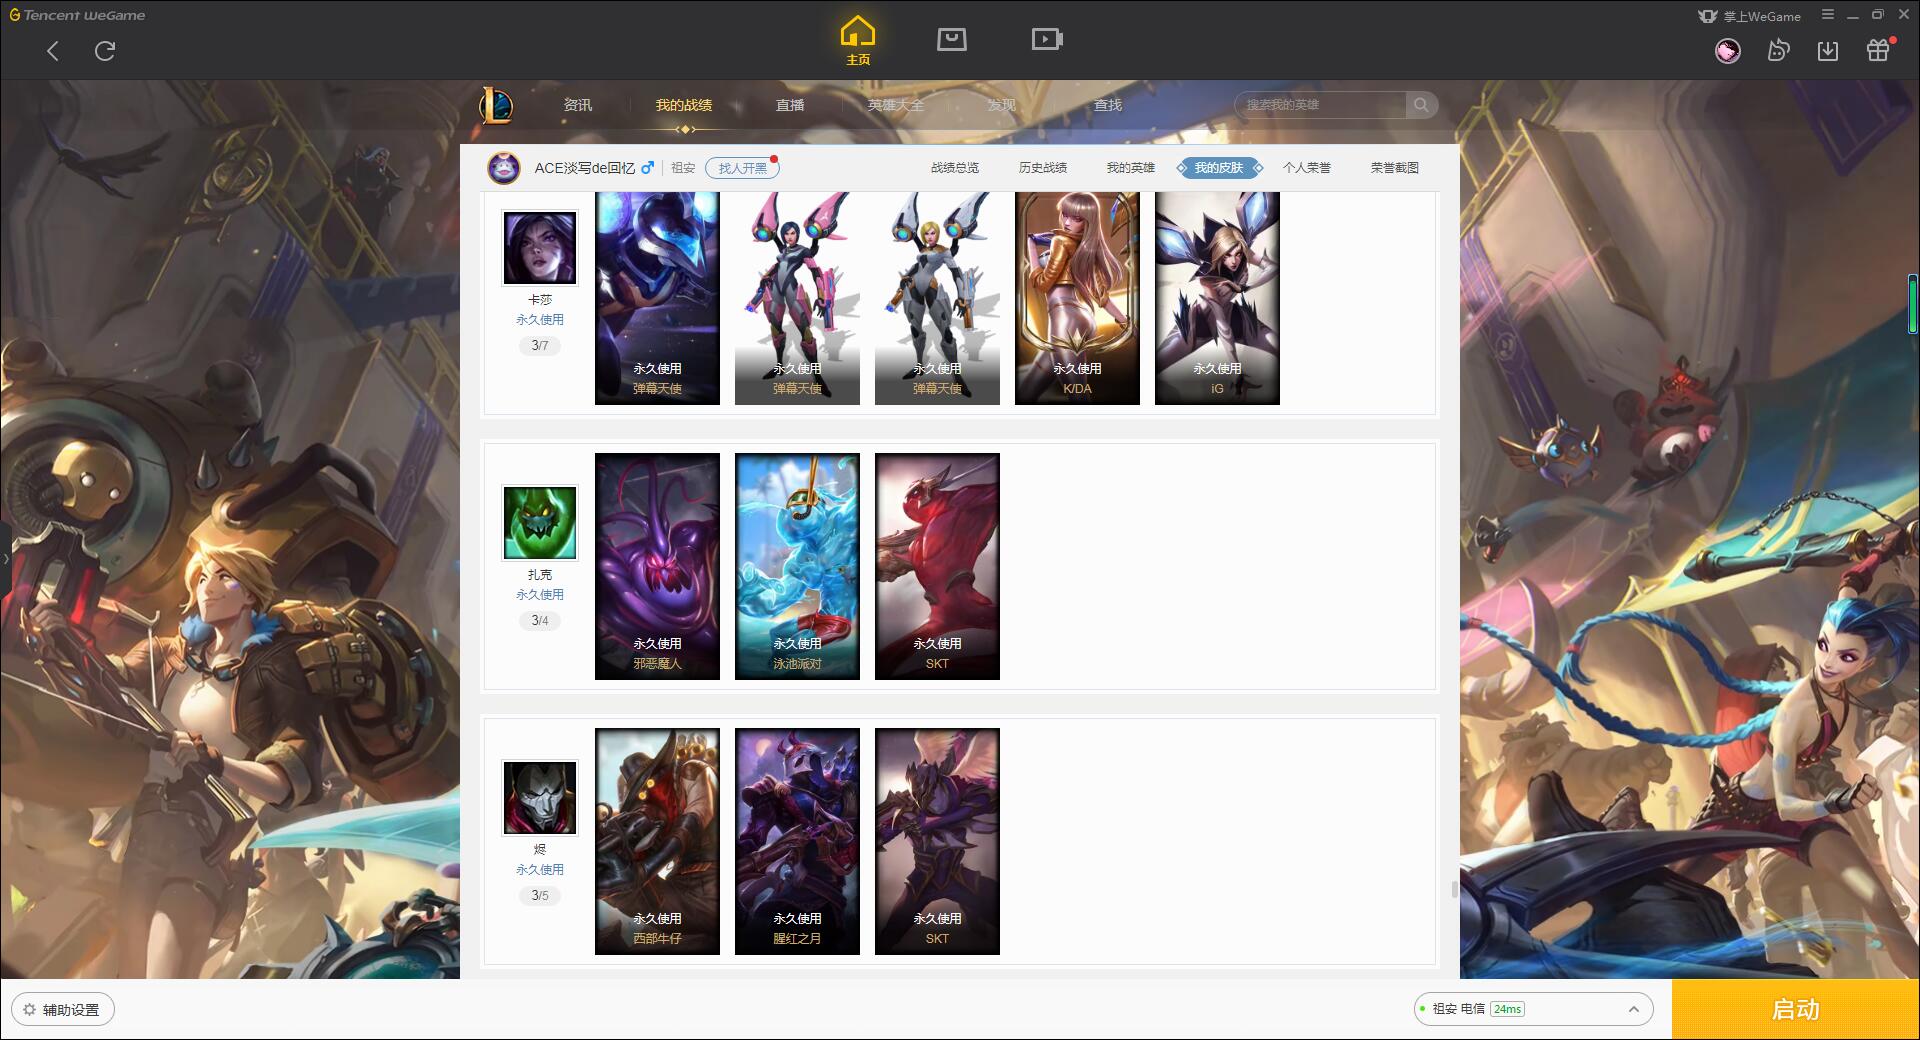Select the 我的皮肤 sub-tab

(1219, 168)
